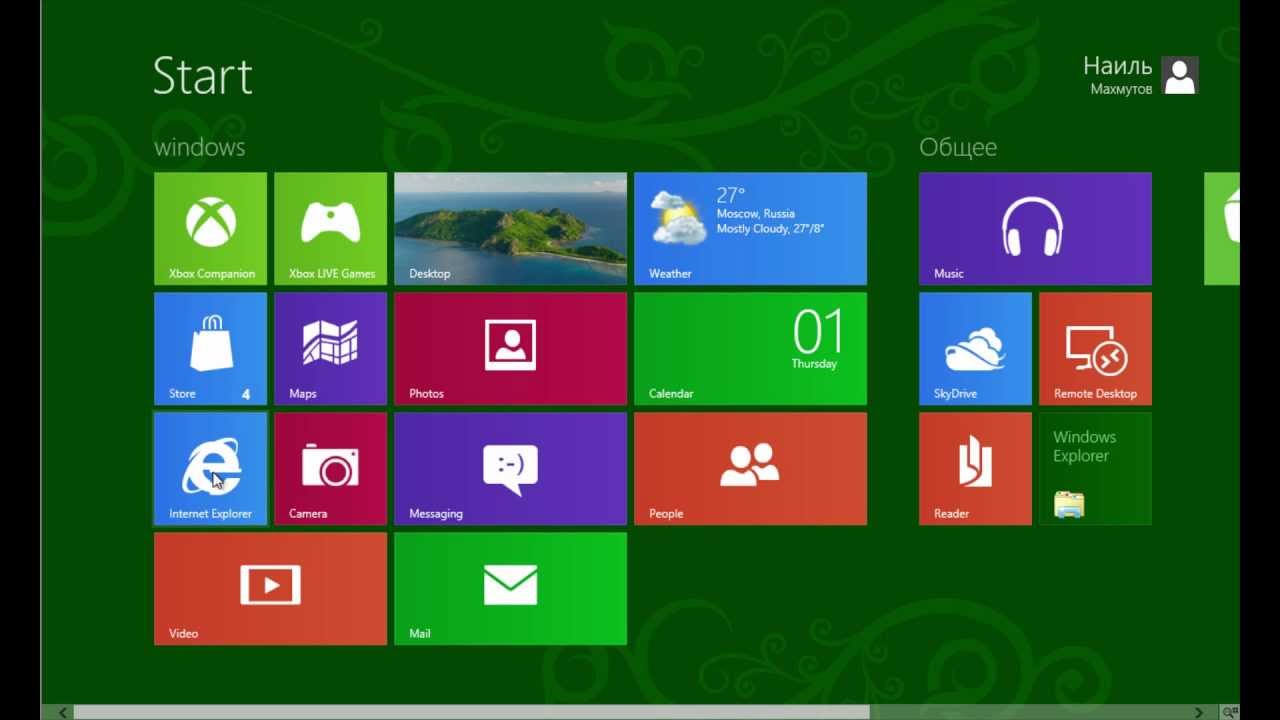Launch the Internet Explorer tile
1280x720 pixels.
pos(210,469)
